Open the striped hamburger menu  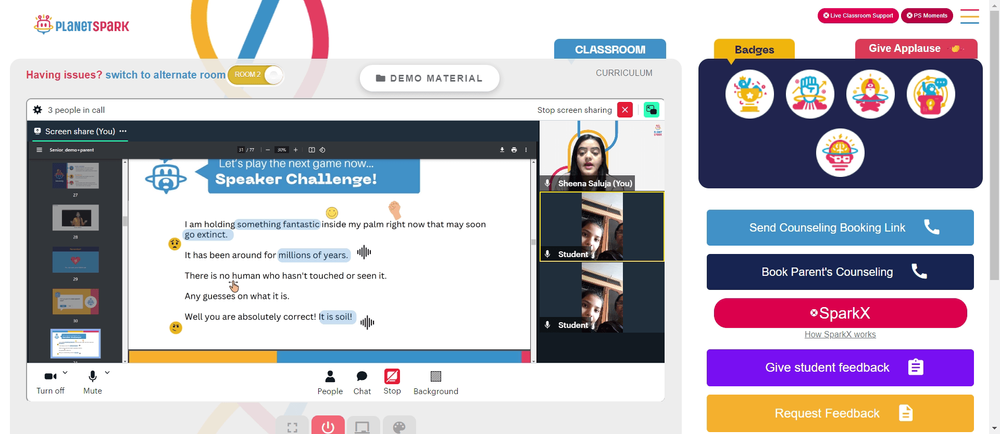coord(969,16)
